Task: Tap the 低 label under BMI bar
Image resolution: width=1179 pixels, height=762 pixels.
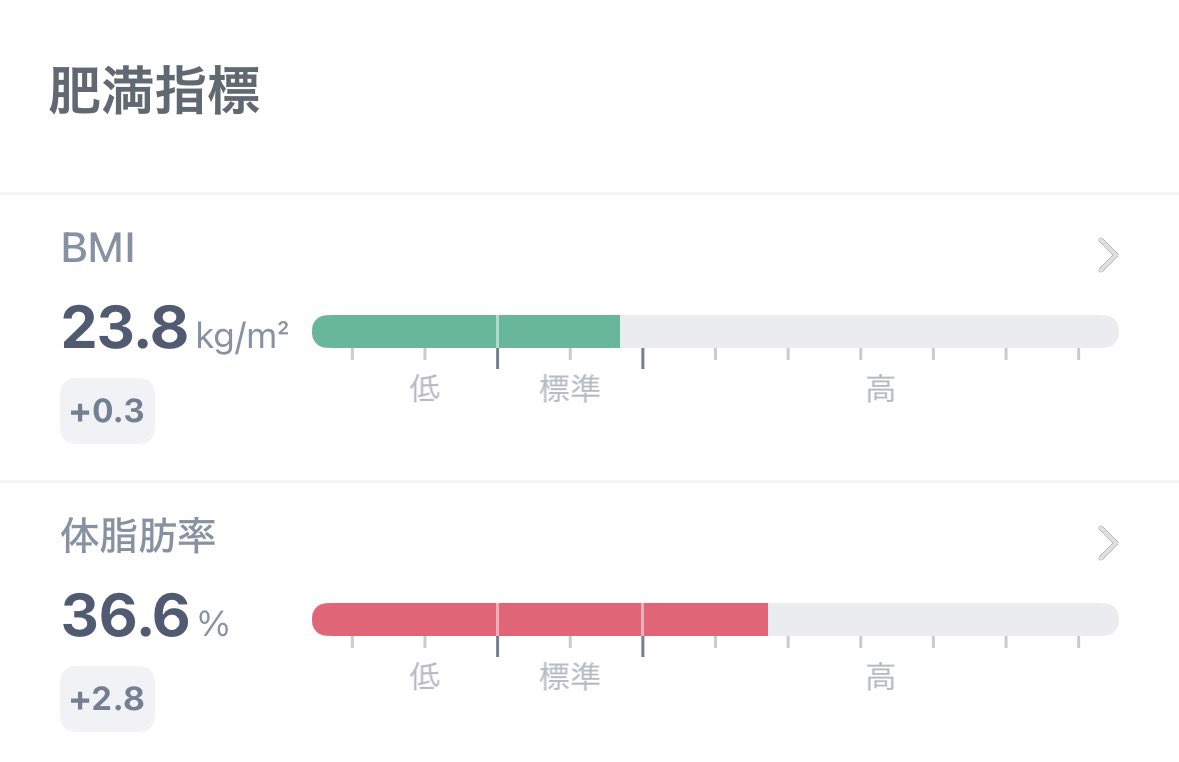Action: [x=425, y=389]
